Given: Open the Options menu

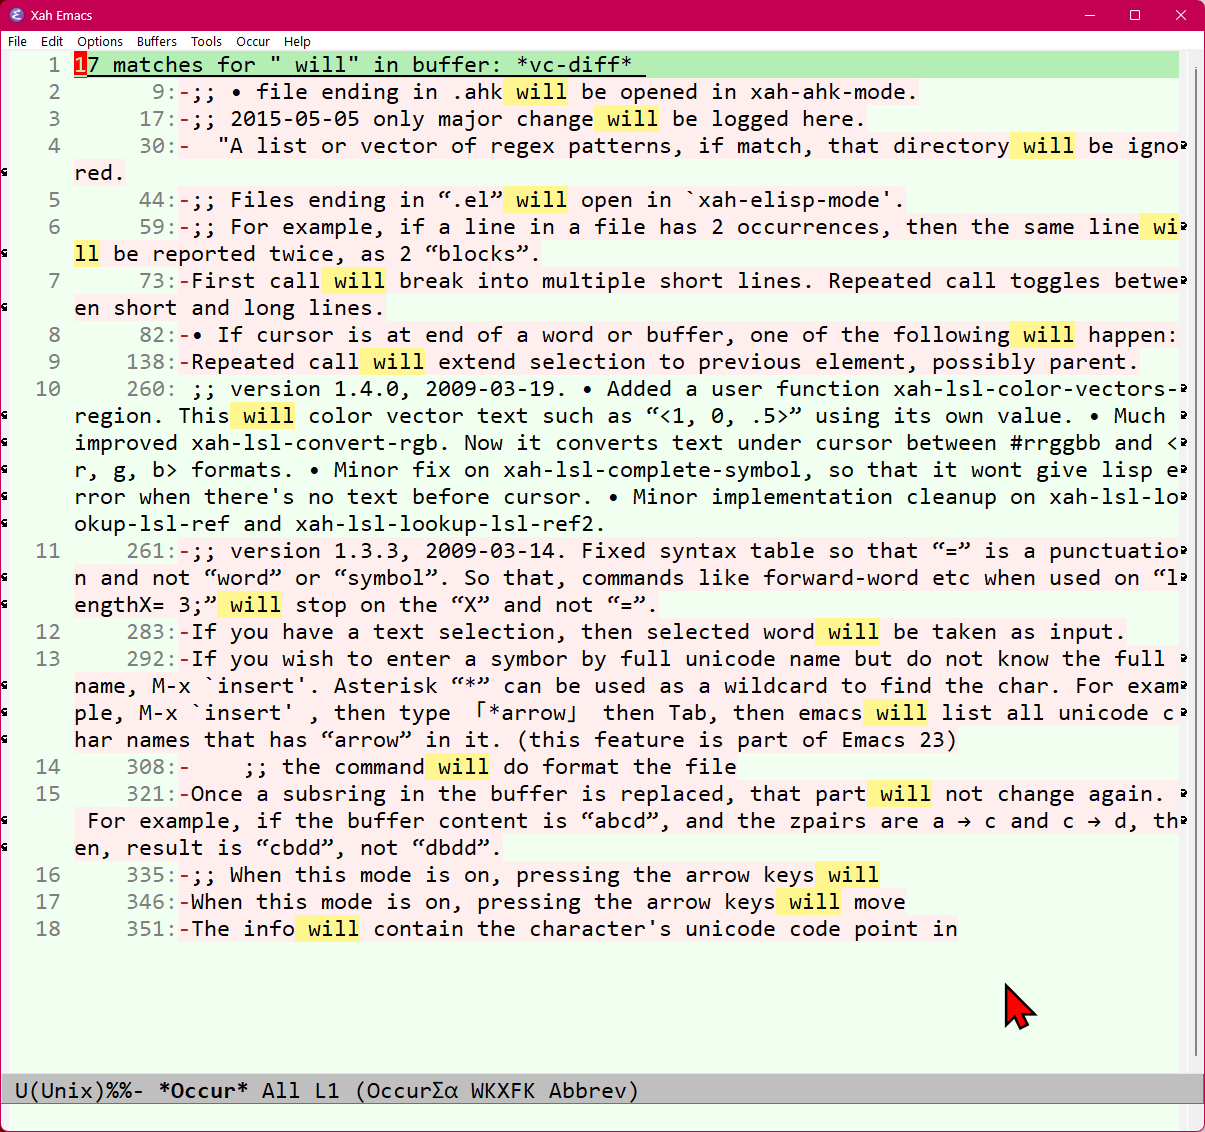Looking at the screenshot, I should point(100,41).
